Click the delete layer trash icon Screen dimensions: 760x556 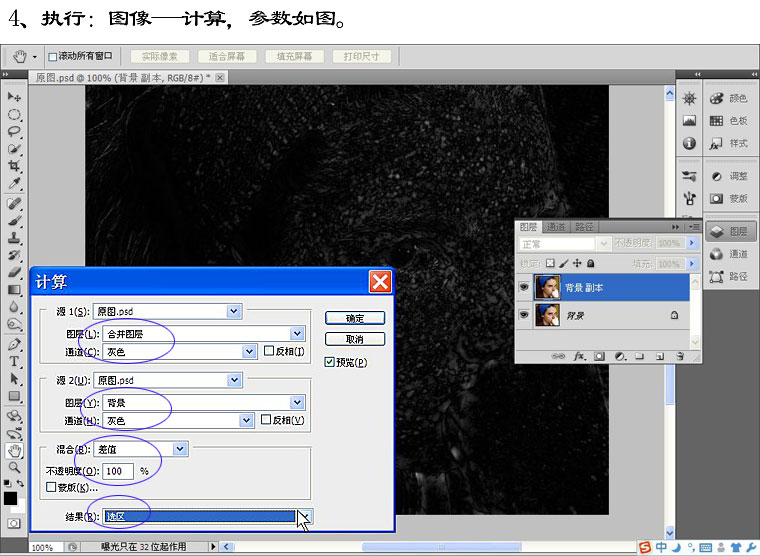click(x=680, y=356)
